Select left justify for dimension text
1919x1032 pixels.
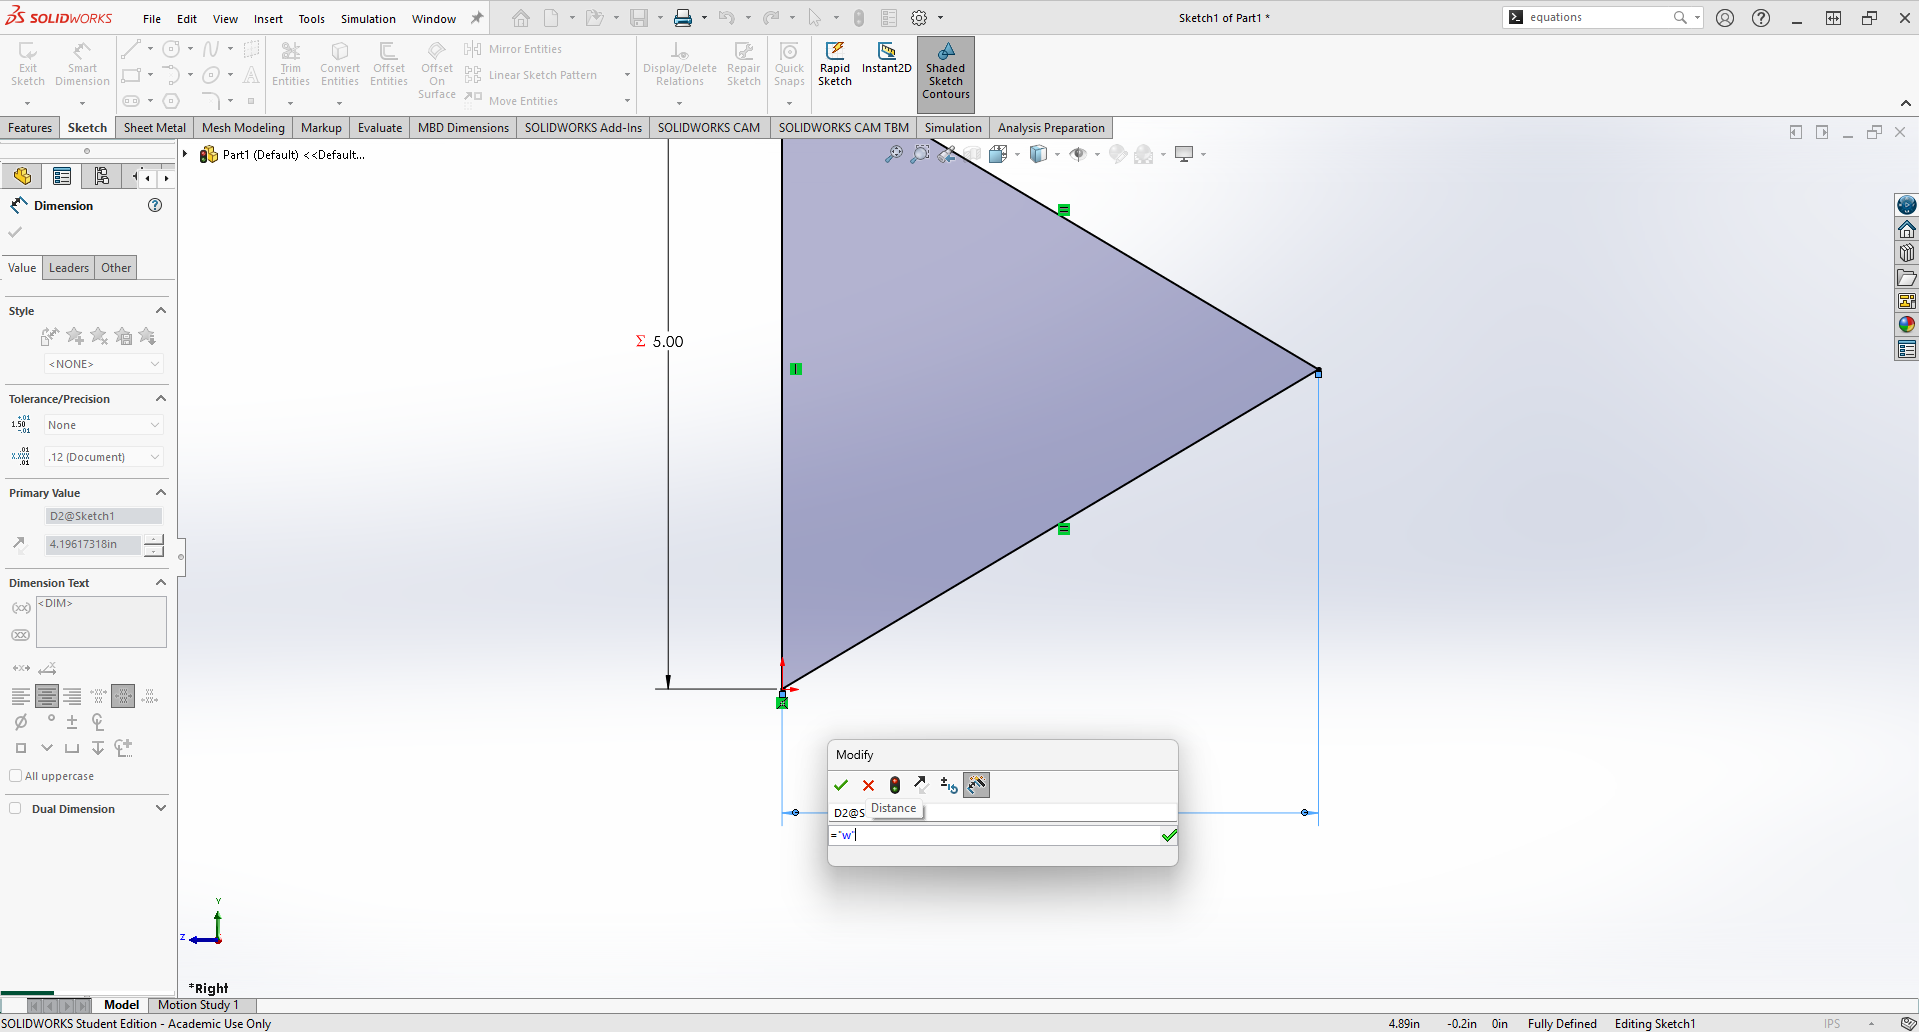point(20,696)
